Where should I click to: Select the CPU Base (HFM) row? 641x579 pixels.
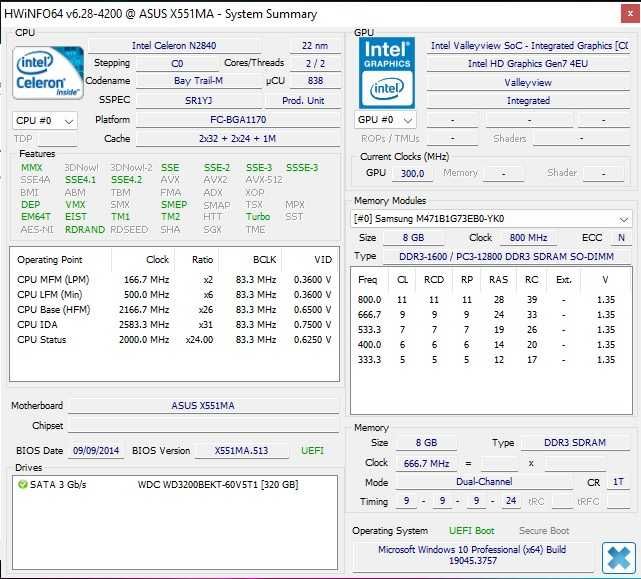(x=174, y=310)
